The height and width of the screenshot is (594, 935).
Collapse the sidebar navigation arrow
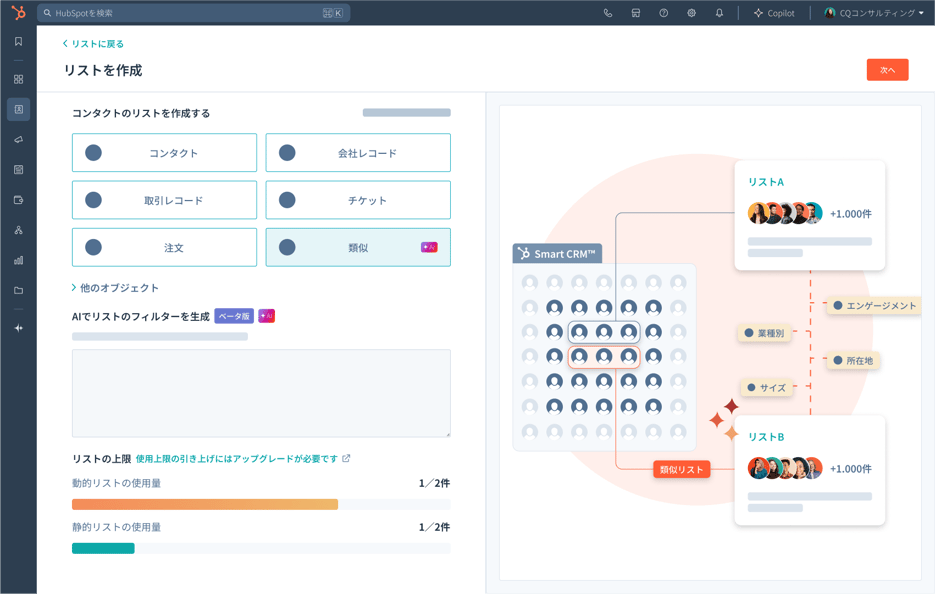18,328
